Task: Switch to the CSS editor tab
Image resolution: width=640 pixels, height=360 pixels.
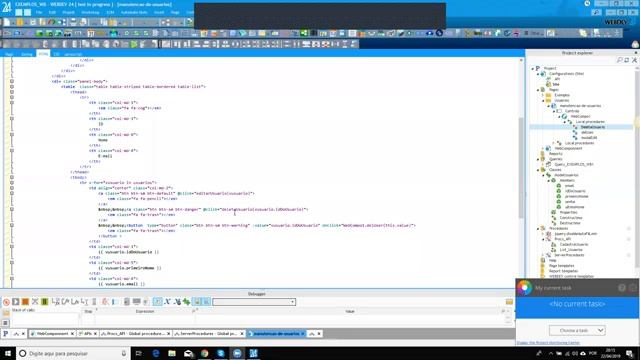Action: [x=56, y=54]
